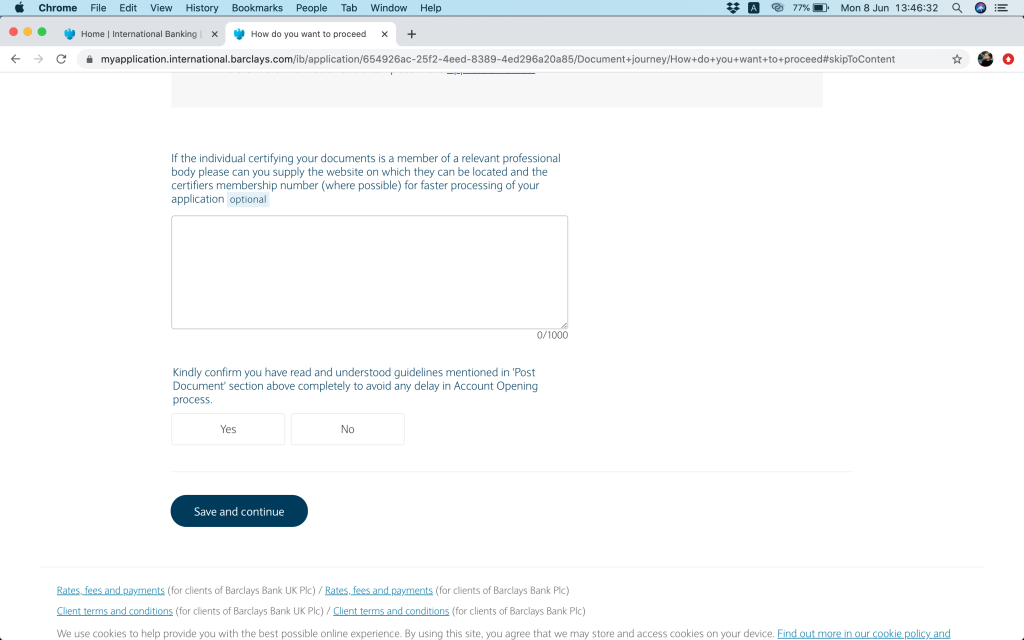Open new tab with plus icon

pos(411,34)
